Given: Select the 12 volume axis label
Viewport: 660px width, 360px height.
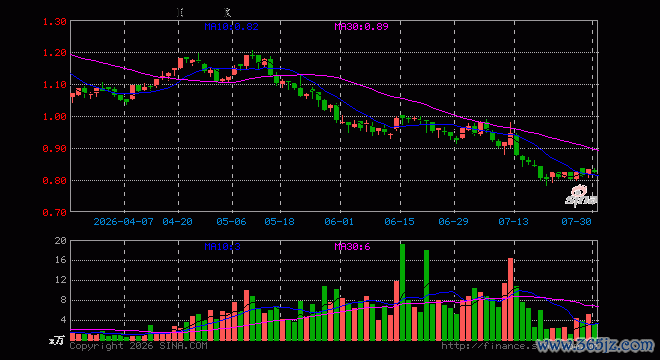Looking at the screenshot, I should pyautogui.click(x=61, y=280).
